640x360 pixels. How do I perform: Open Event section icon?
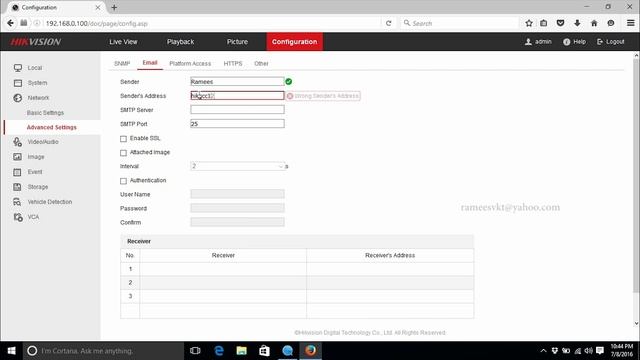point(18,172)
